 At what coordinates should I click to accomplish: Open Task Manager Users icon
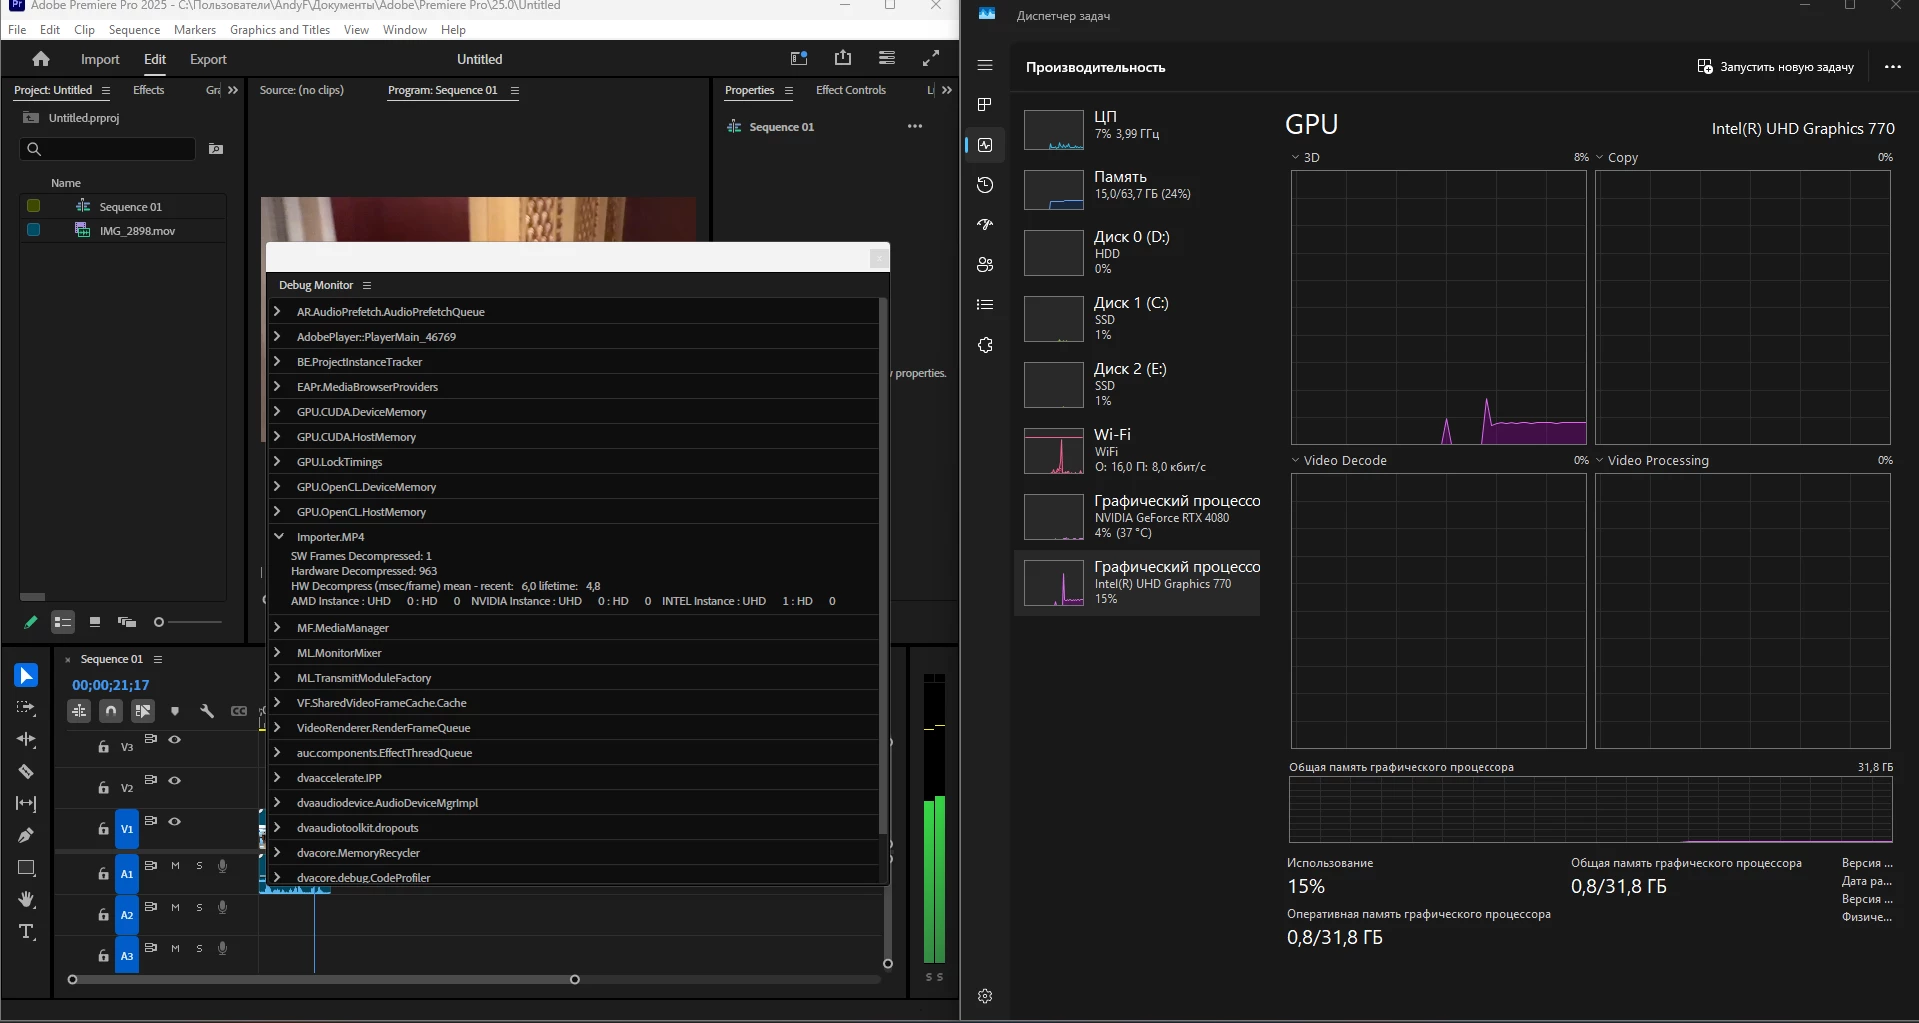pyautogui.click(x=985, y=265)
